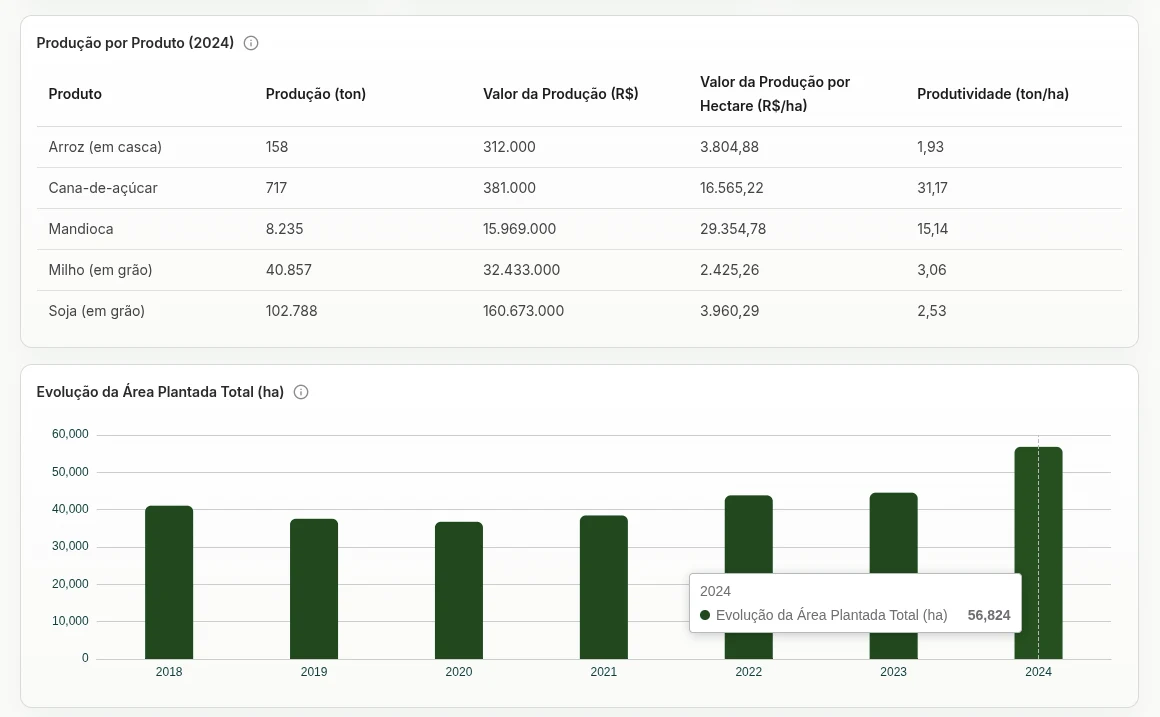The width and height of the screenshot is (1160, 717).
Task: Click info icon beside Evolução da Área Plantada
Action: coord(301,392)
